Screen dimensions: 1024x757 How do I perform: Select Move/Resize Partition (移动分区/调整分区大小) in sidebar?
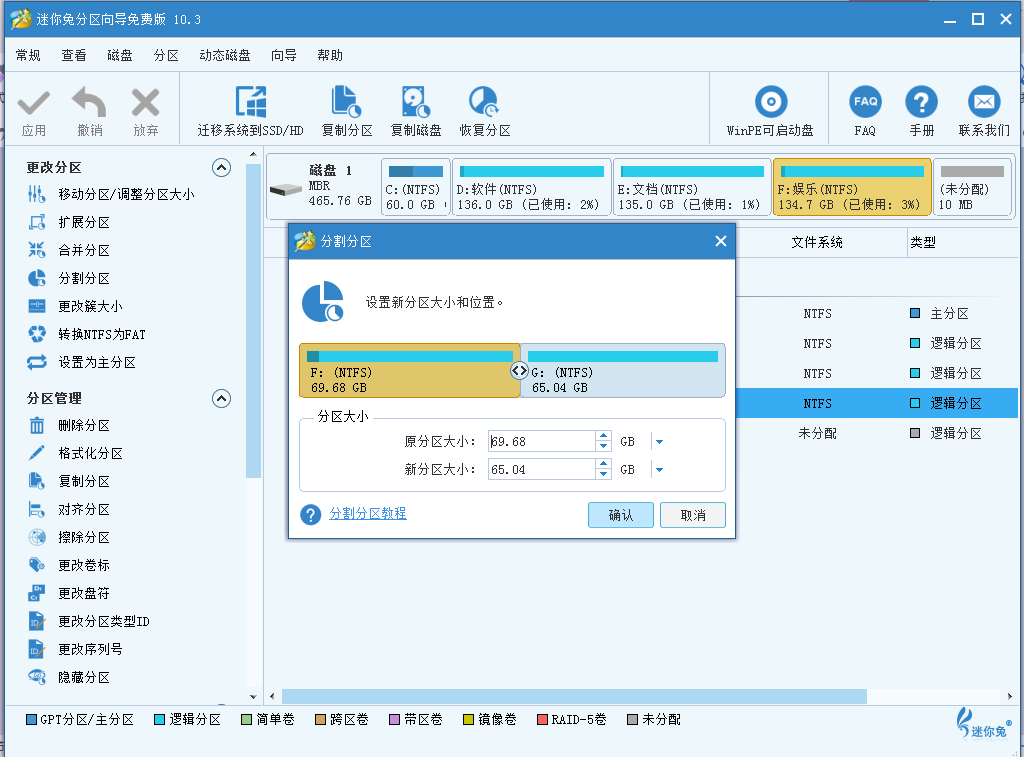(126, 194)
